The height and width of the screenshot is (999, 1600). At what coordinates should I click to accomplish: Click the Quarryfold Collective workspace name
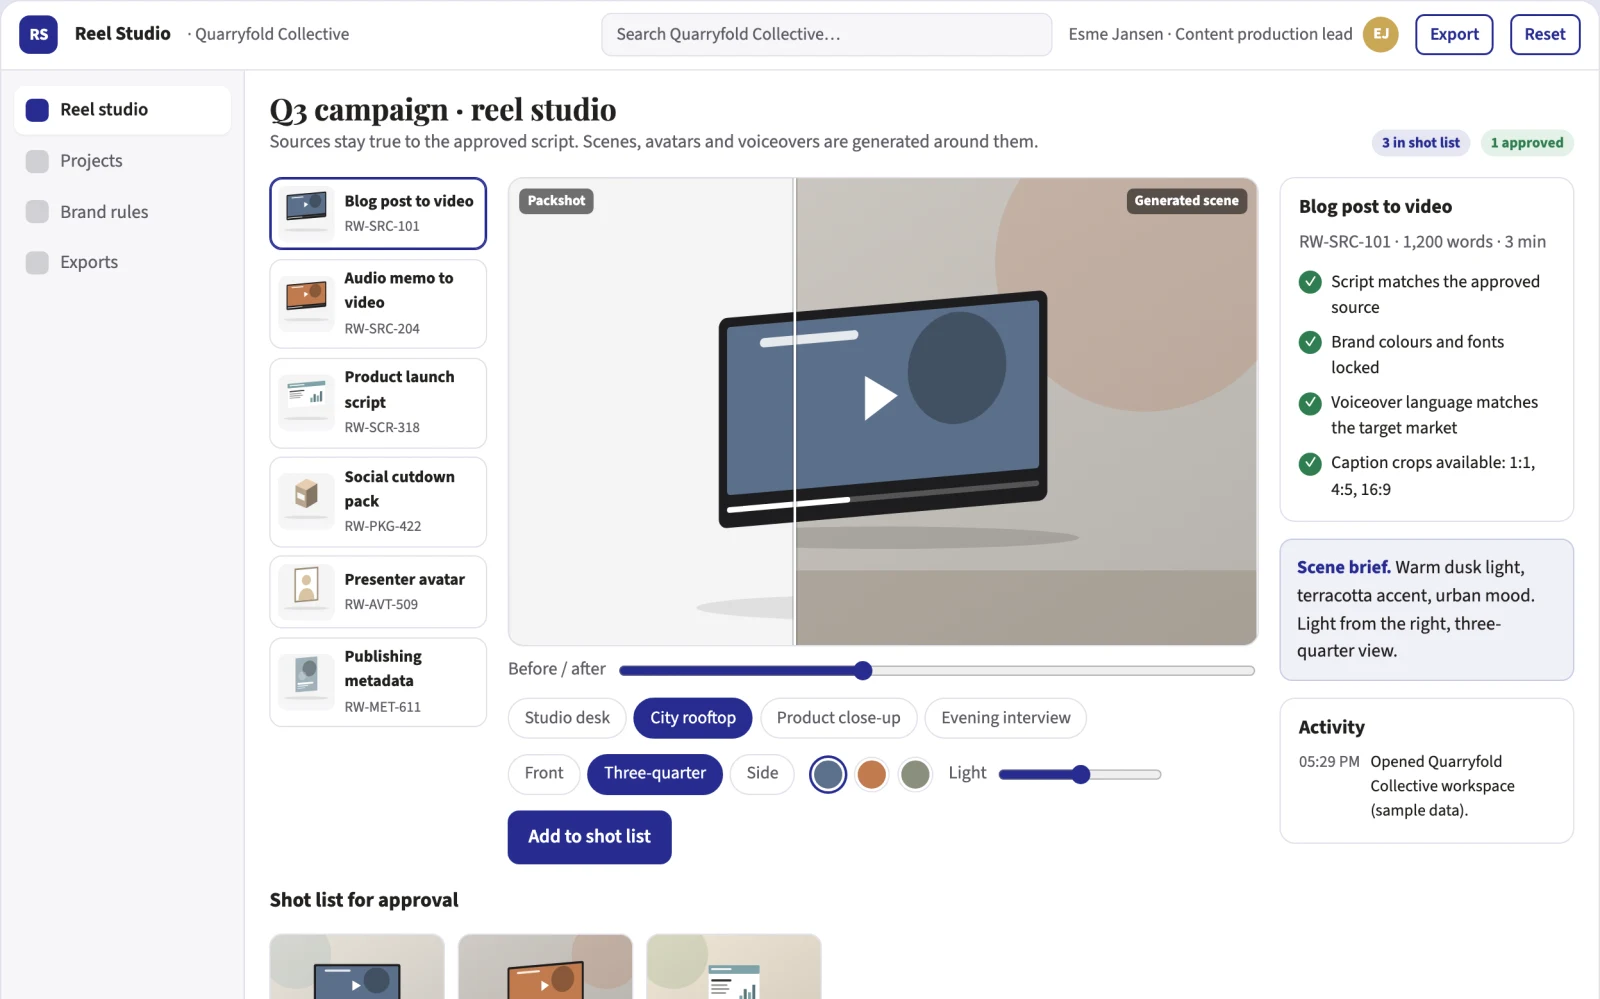[272, 34]
